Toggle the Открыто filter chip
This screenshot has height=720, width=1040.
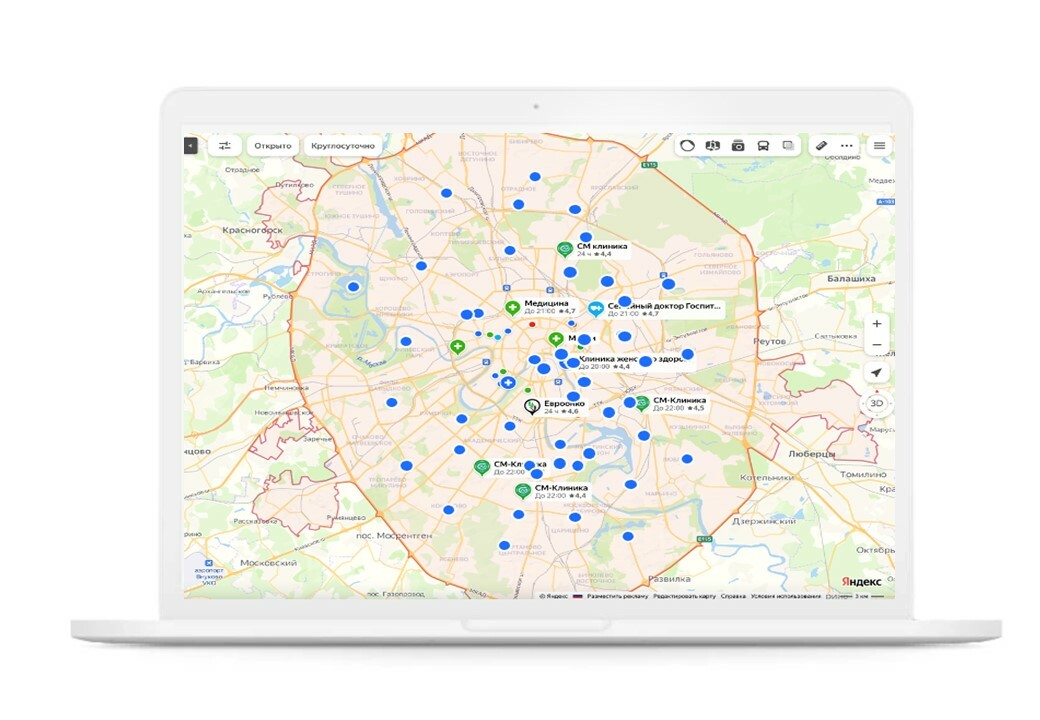[x=273, y=146]
